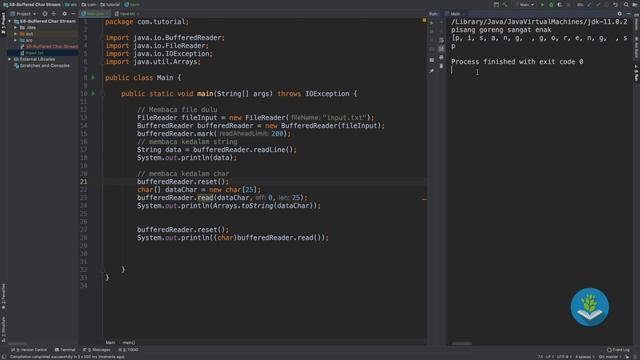Viewport: 640px width, 360px height.
Task: Click the Rerun icon in Run panel
Action: click(432, 23)
